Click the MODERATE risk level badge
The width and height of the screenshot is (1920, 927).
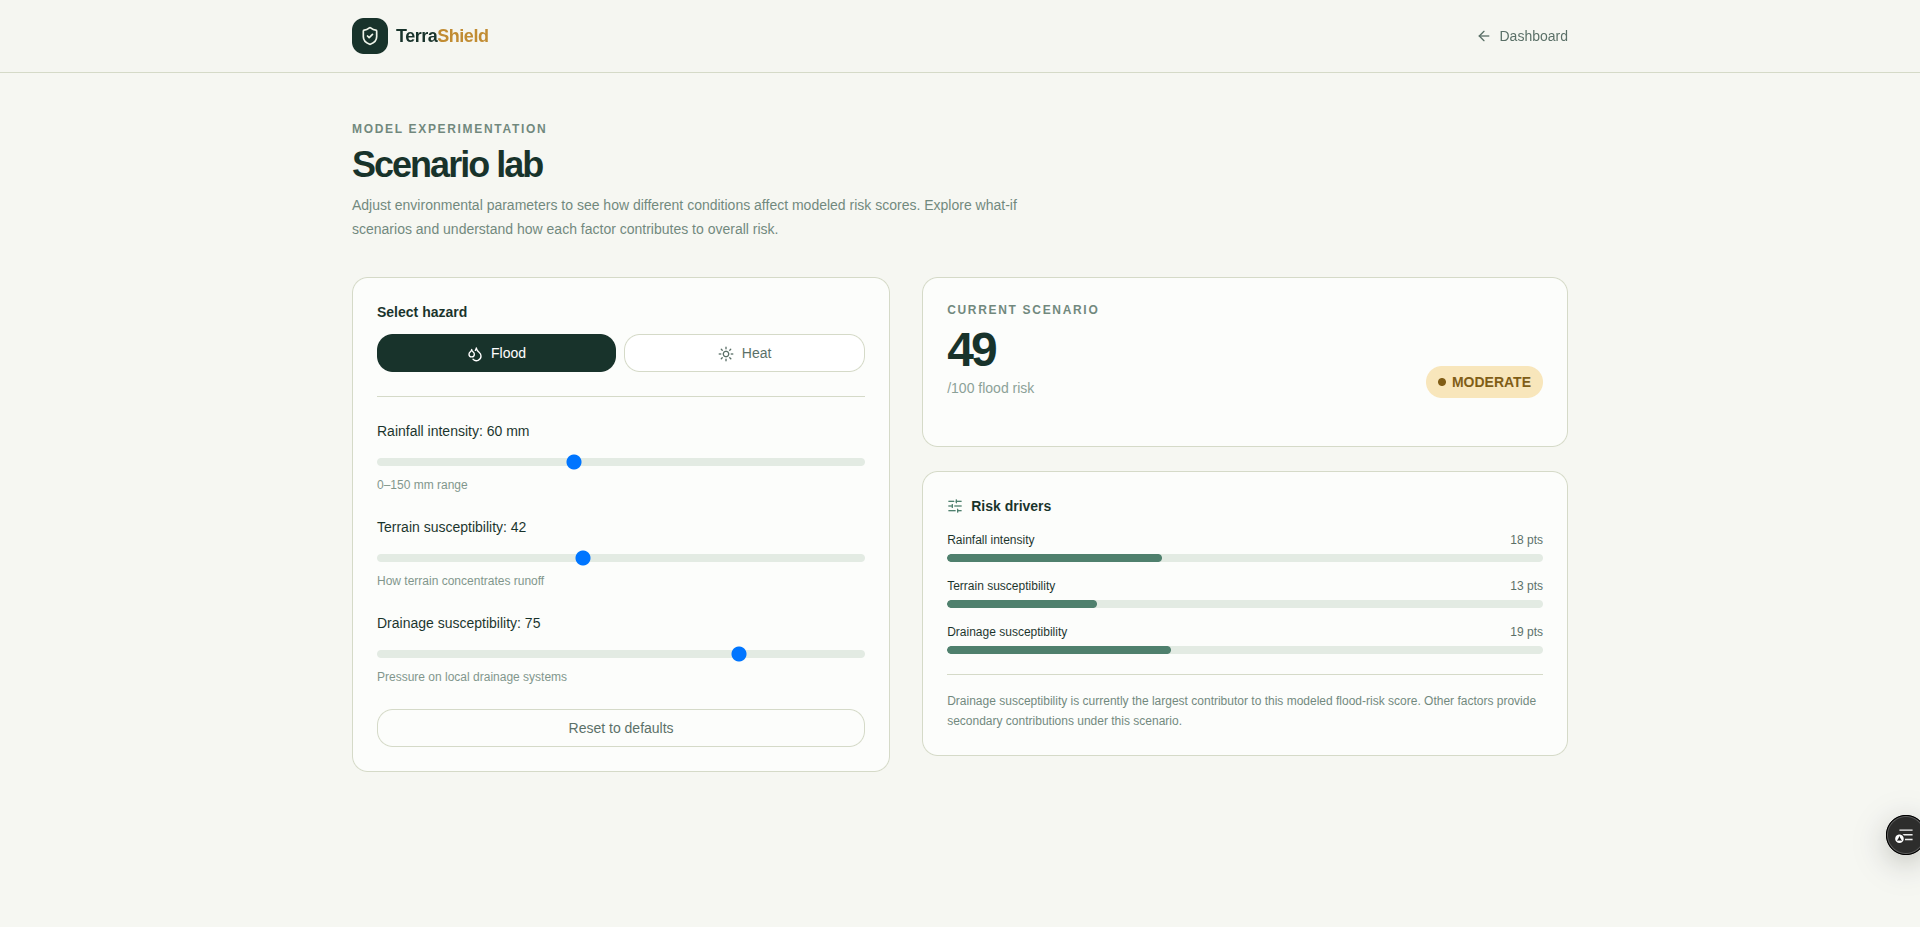(1484, 382)
